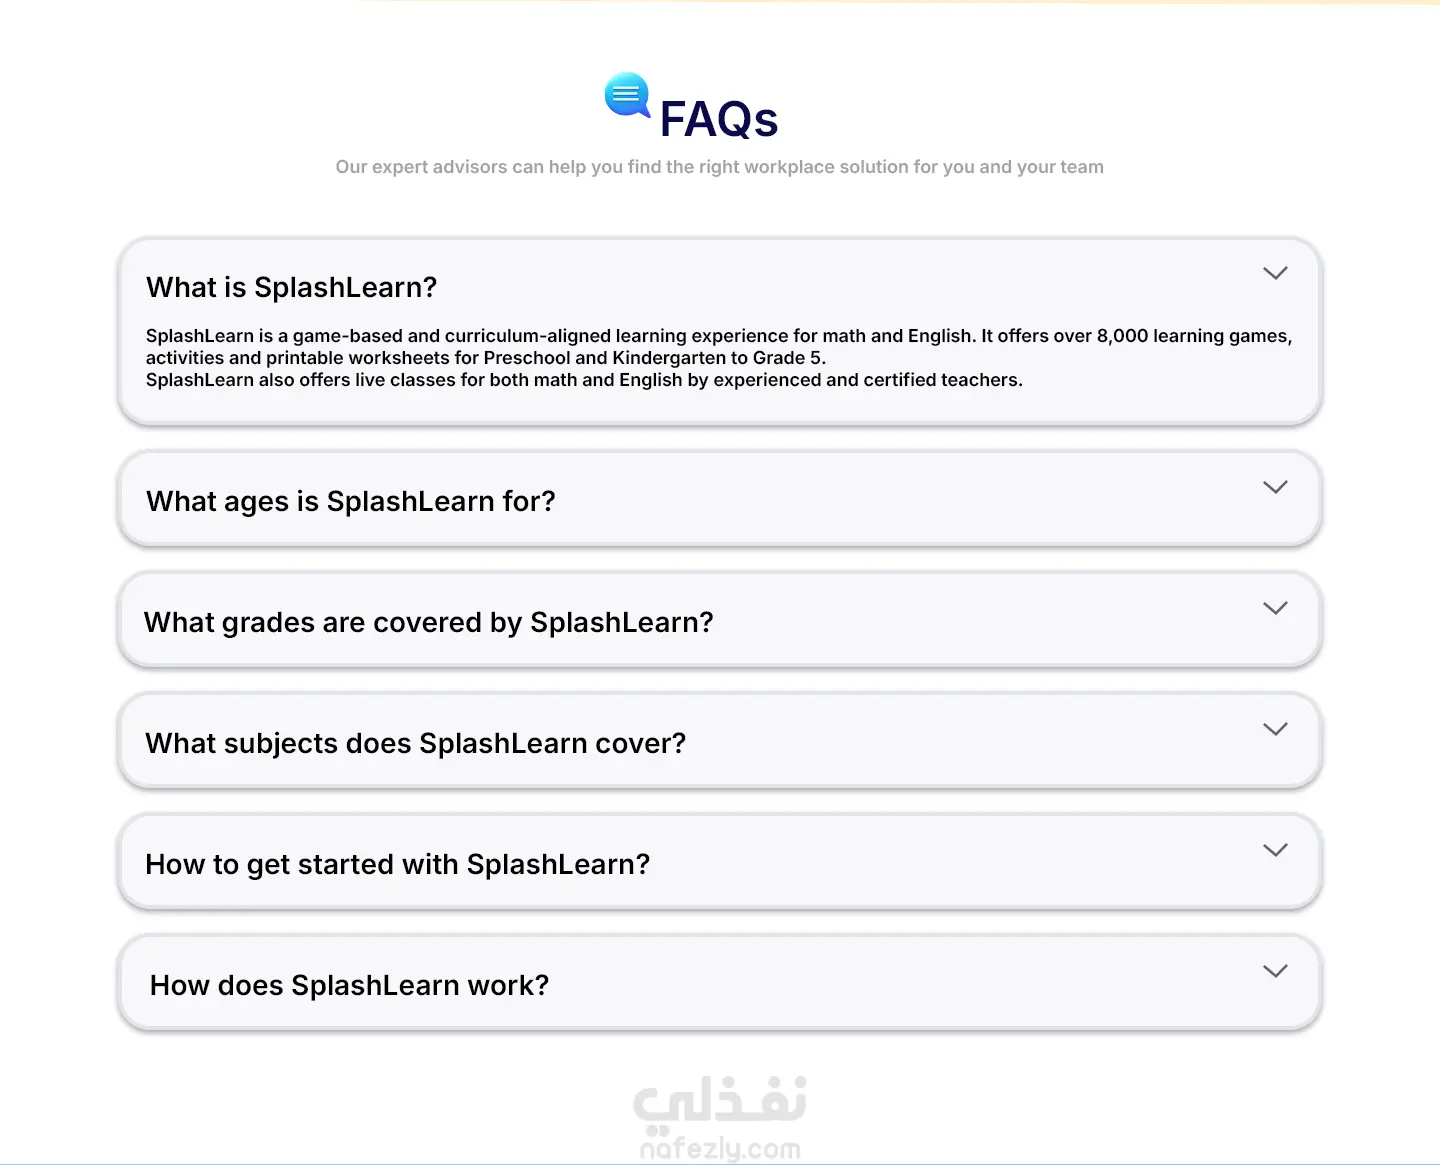Open the 'What ages is SplashLearn for?' question
This screenshot has height=1165, width=1440.
coord(350,501)
